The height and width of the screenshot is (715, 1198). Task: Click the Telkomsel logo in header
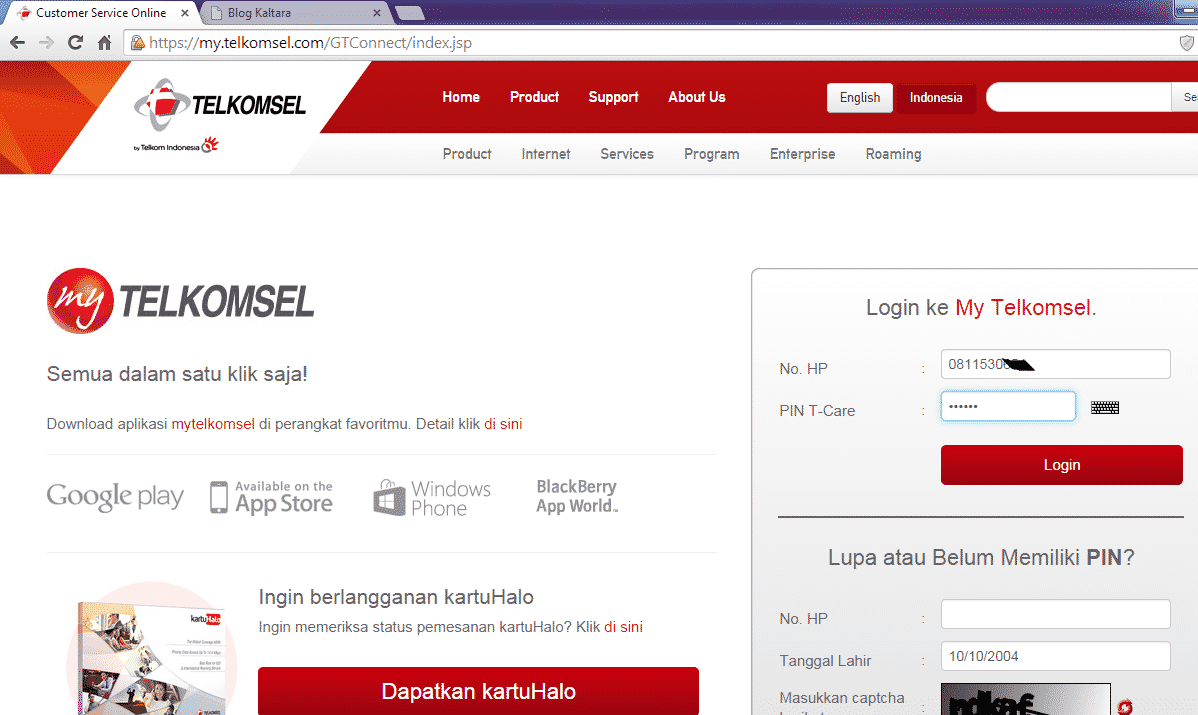(x=220, y=105)
